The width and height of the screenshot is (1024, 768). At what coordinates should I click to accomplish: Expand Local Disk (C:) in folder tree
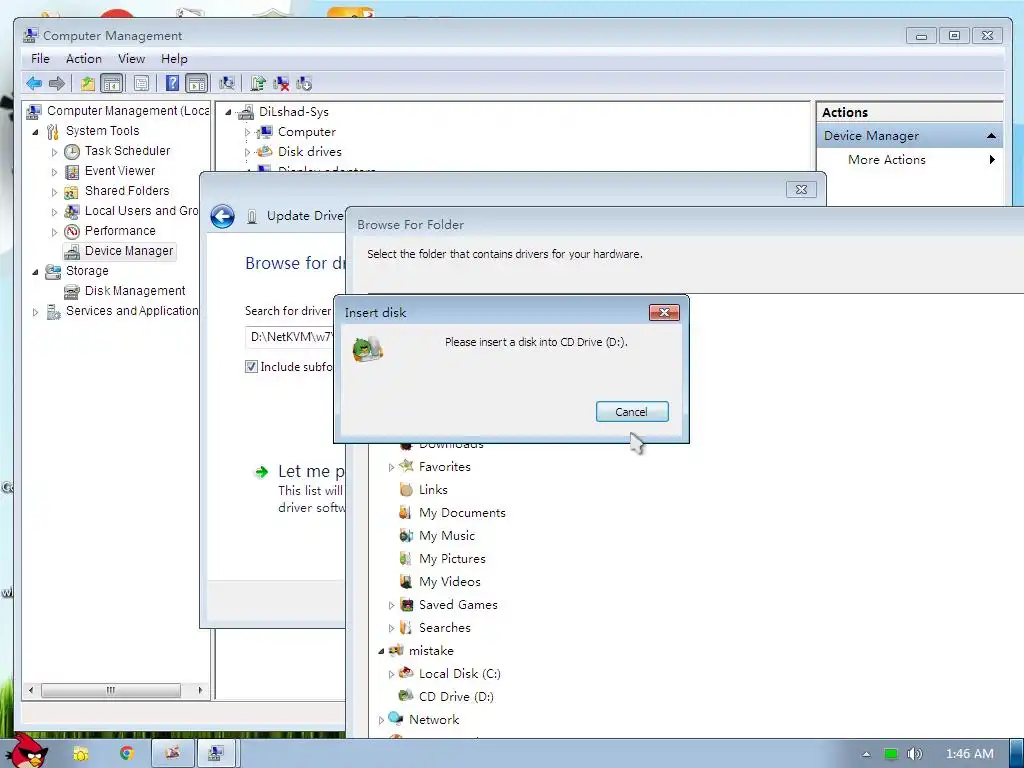(x=391, y=674)
